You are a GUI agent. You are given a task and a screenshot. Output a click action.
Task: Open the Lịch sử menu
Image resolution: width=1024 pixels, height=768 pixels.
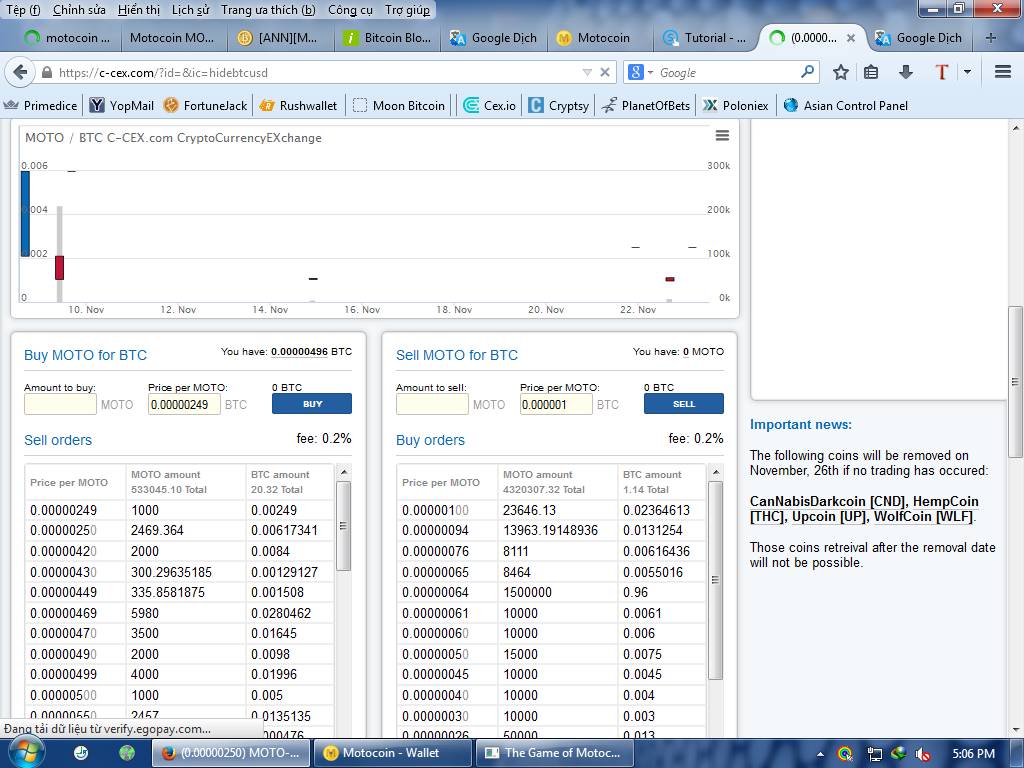(190, 10)
